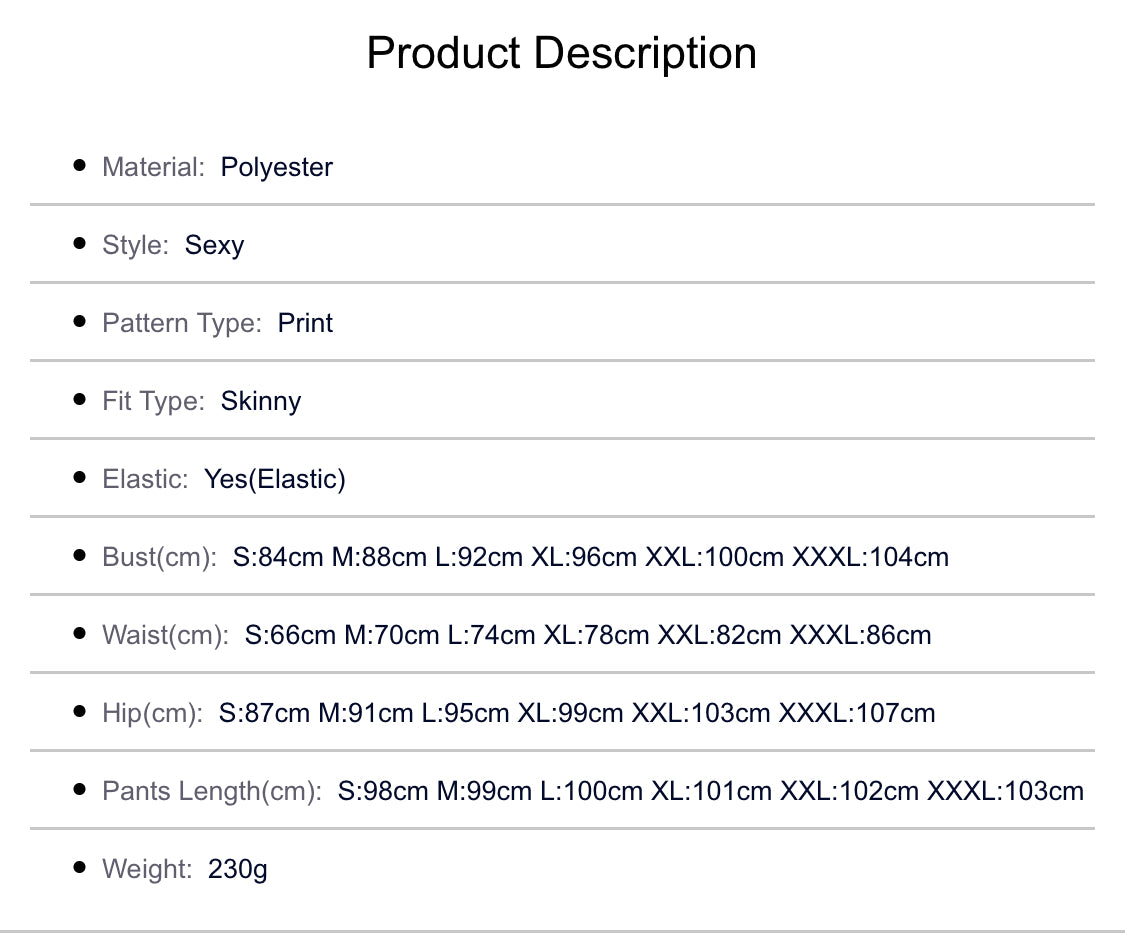Select the Print pattern value

click(305, 323)
